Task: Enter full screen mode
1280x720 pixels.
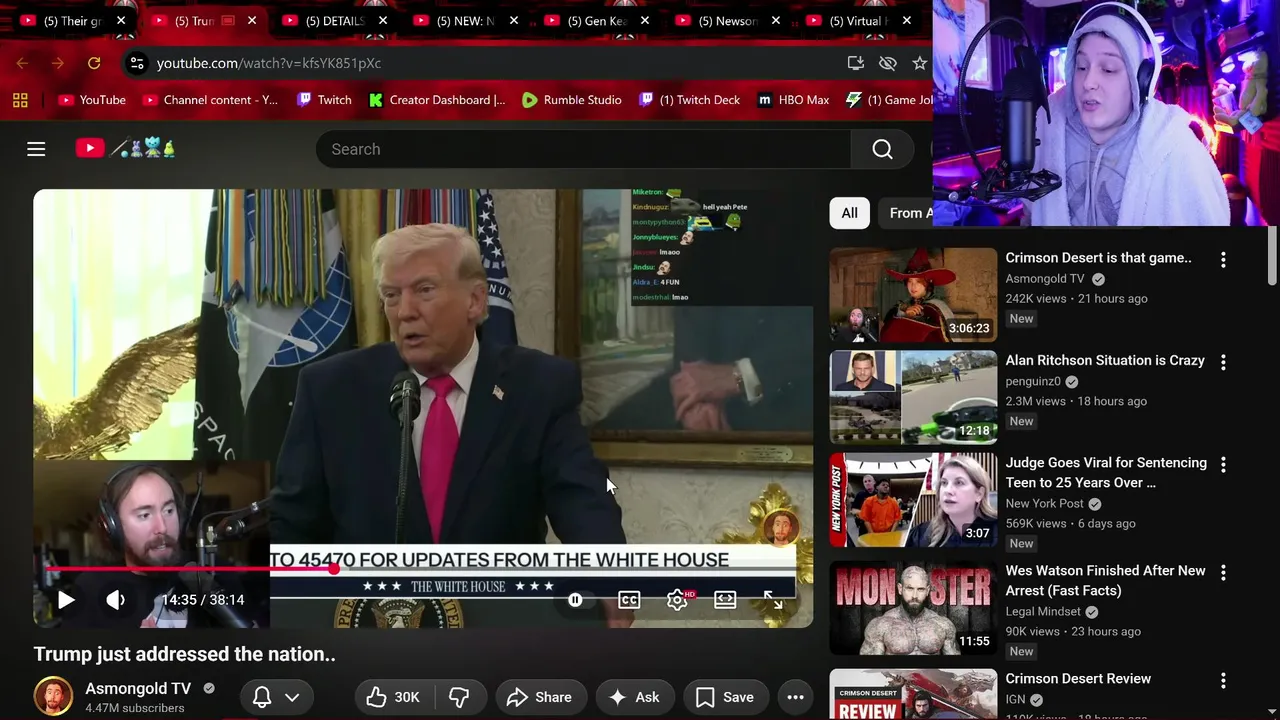Action: pos(773,600)
